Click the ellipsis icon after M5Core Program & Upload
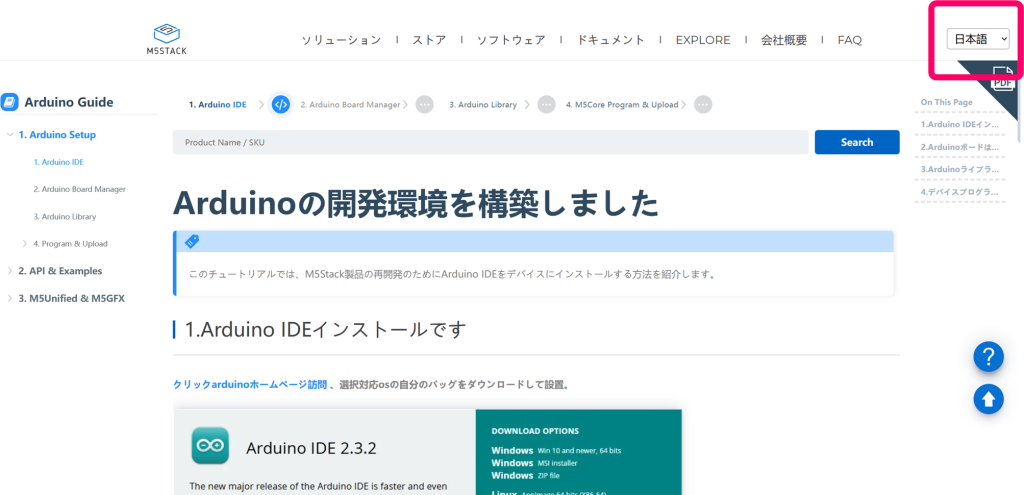The height and width of the screenshot is (495, 1024). click(703, 104)
